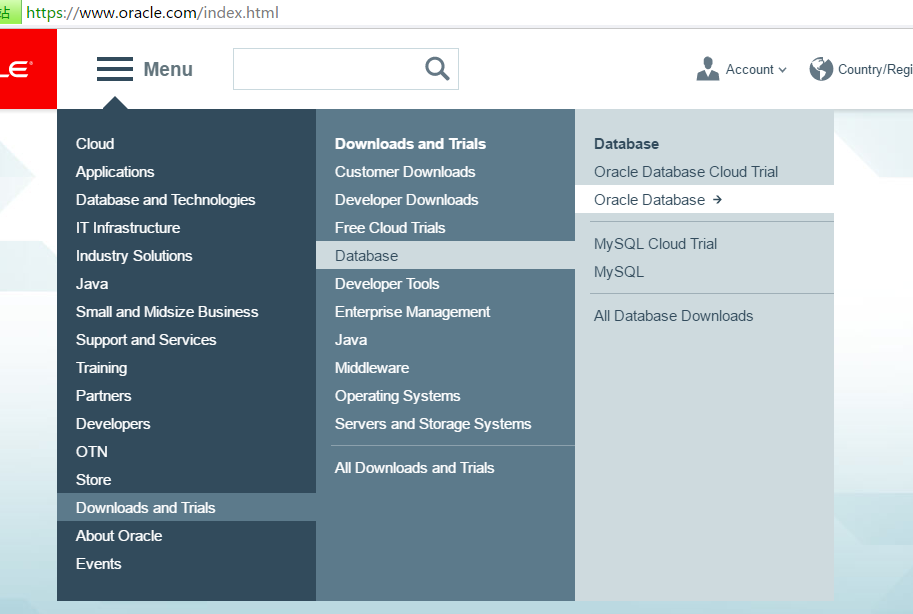
Task: Click the Database panel heading
Action: coord(627,144)
